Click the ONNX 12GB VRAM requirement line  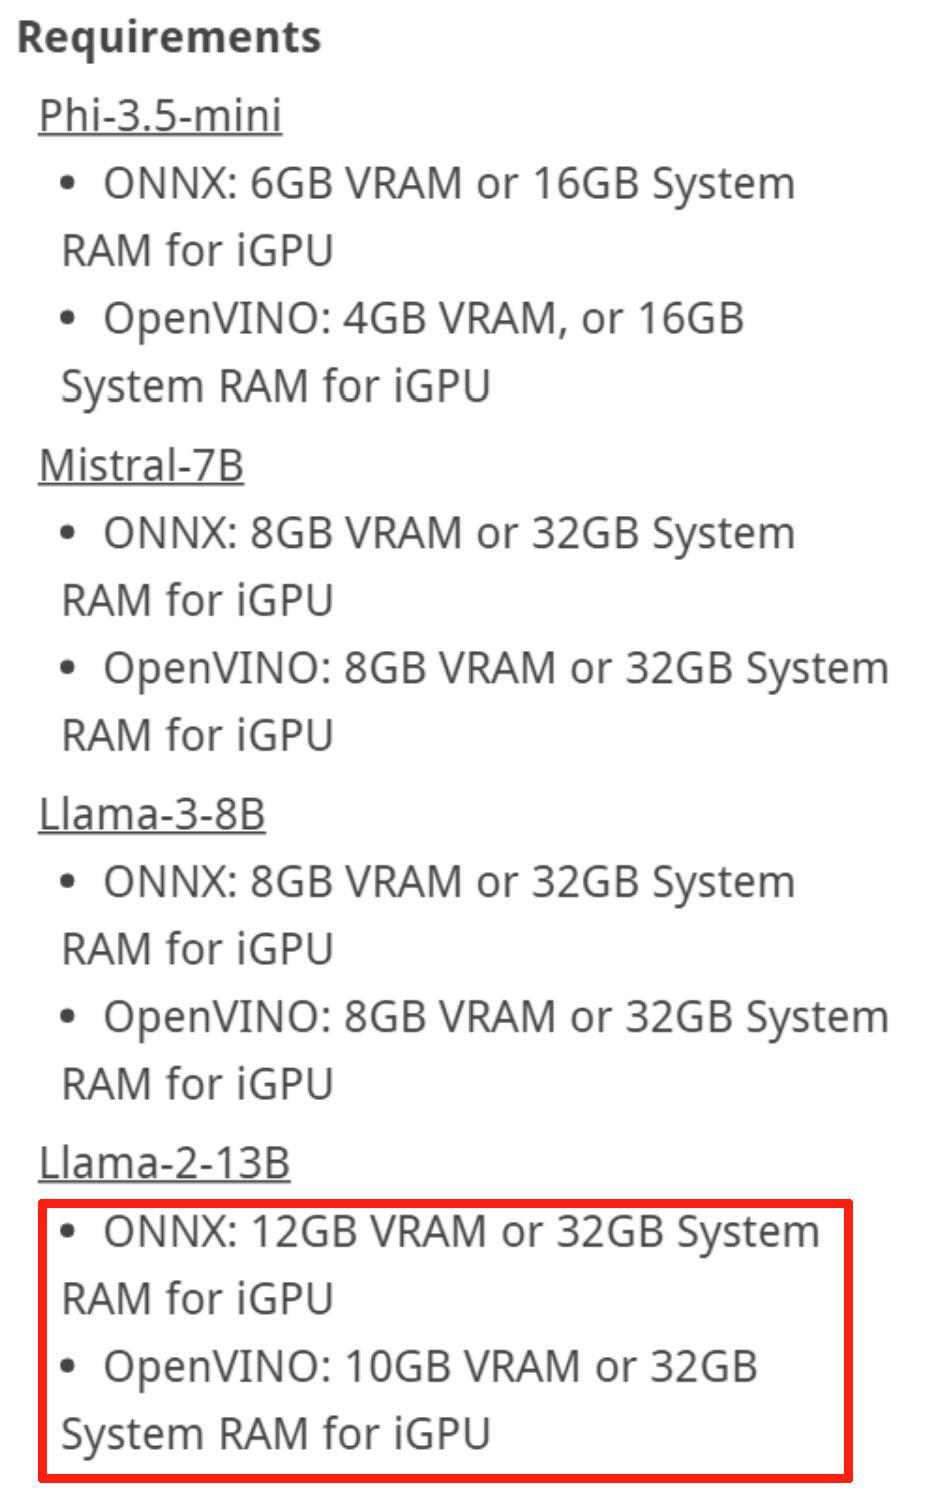tap(461, 1232)
